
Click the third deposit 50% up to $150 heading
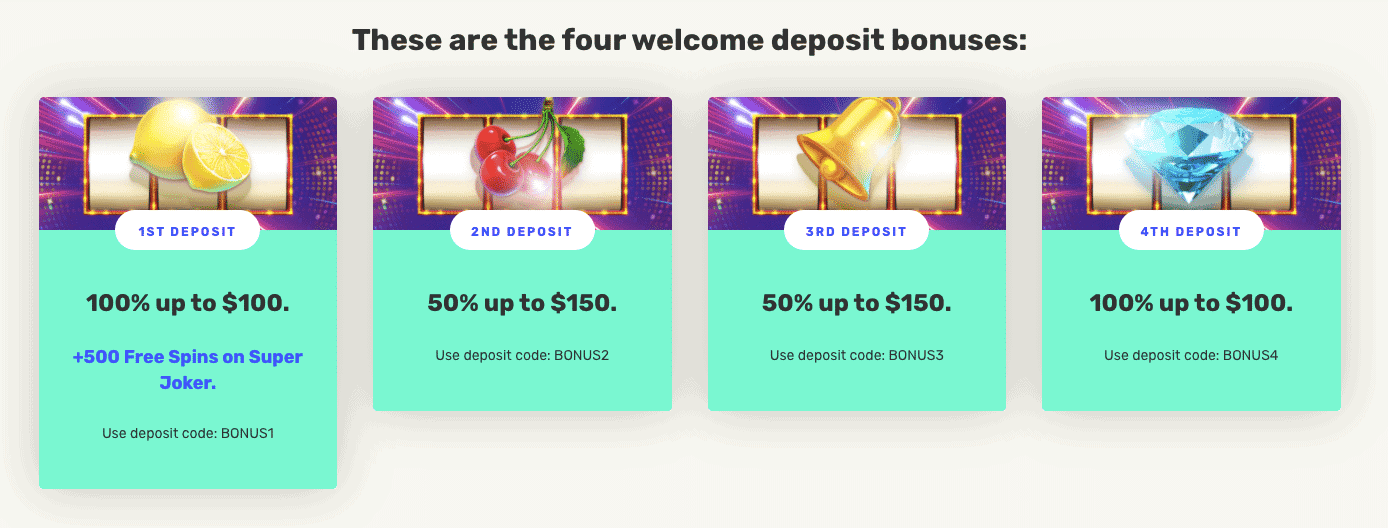[x=857, y=302]
